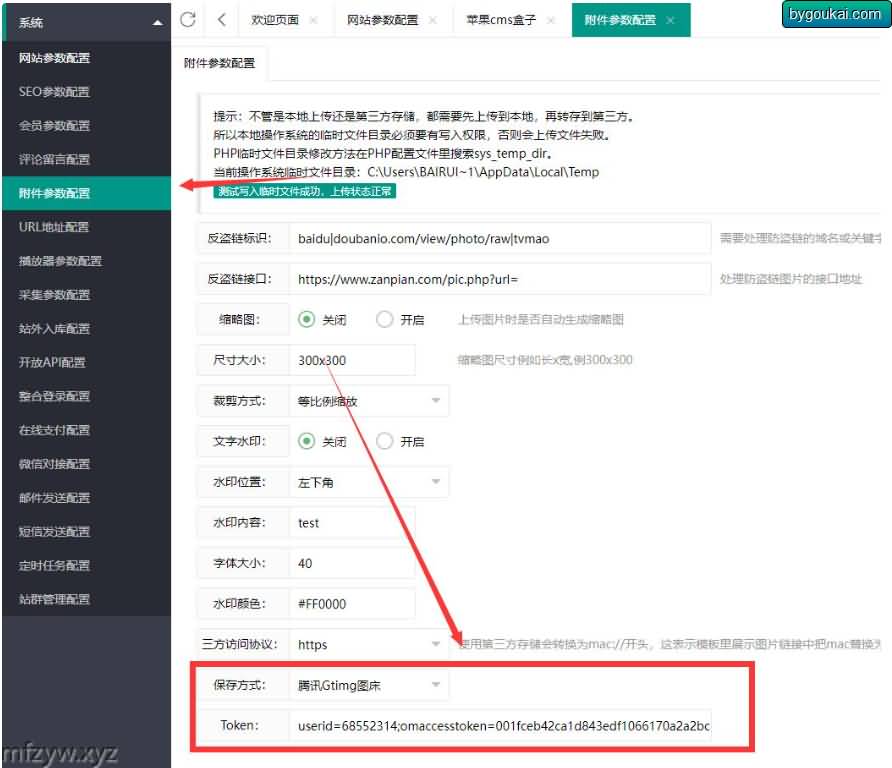This screenshot has height=768, width=892.
Task: Open 在线支付配置 sidebar link
Action: click(x=54, y=430)
